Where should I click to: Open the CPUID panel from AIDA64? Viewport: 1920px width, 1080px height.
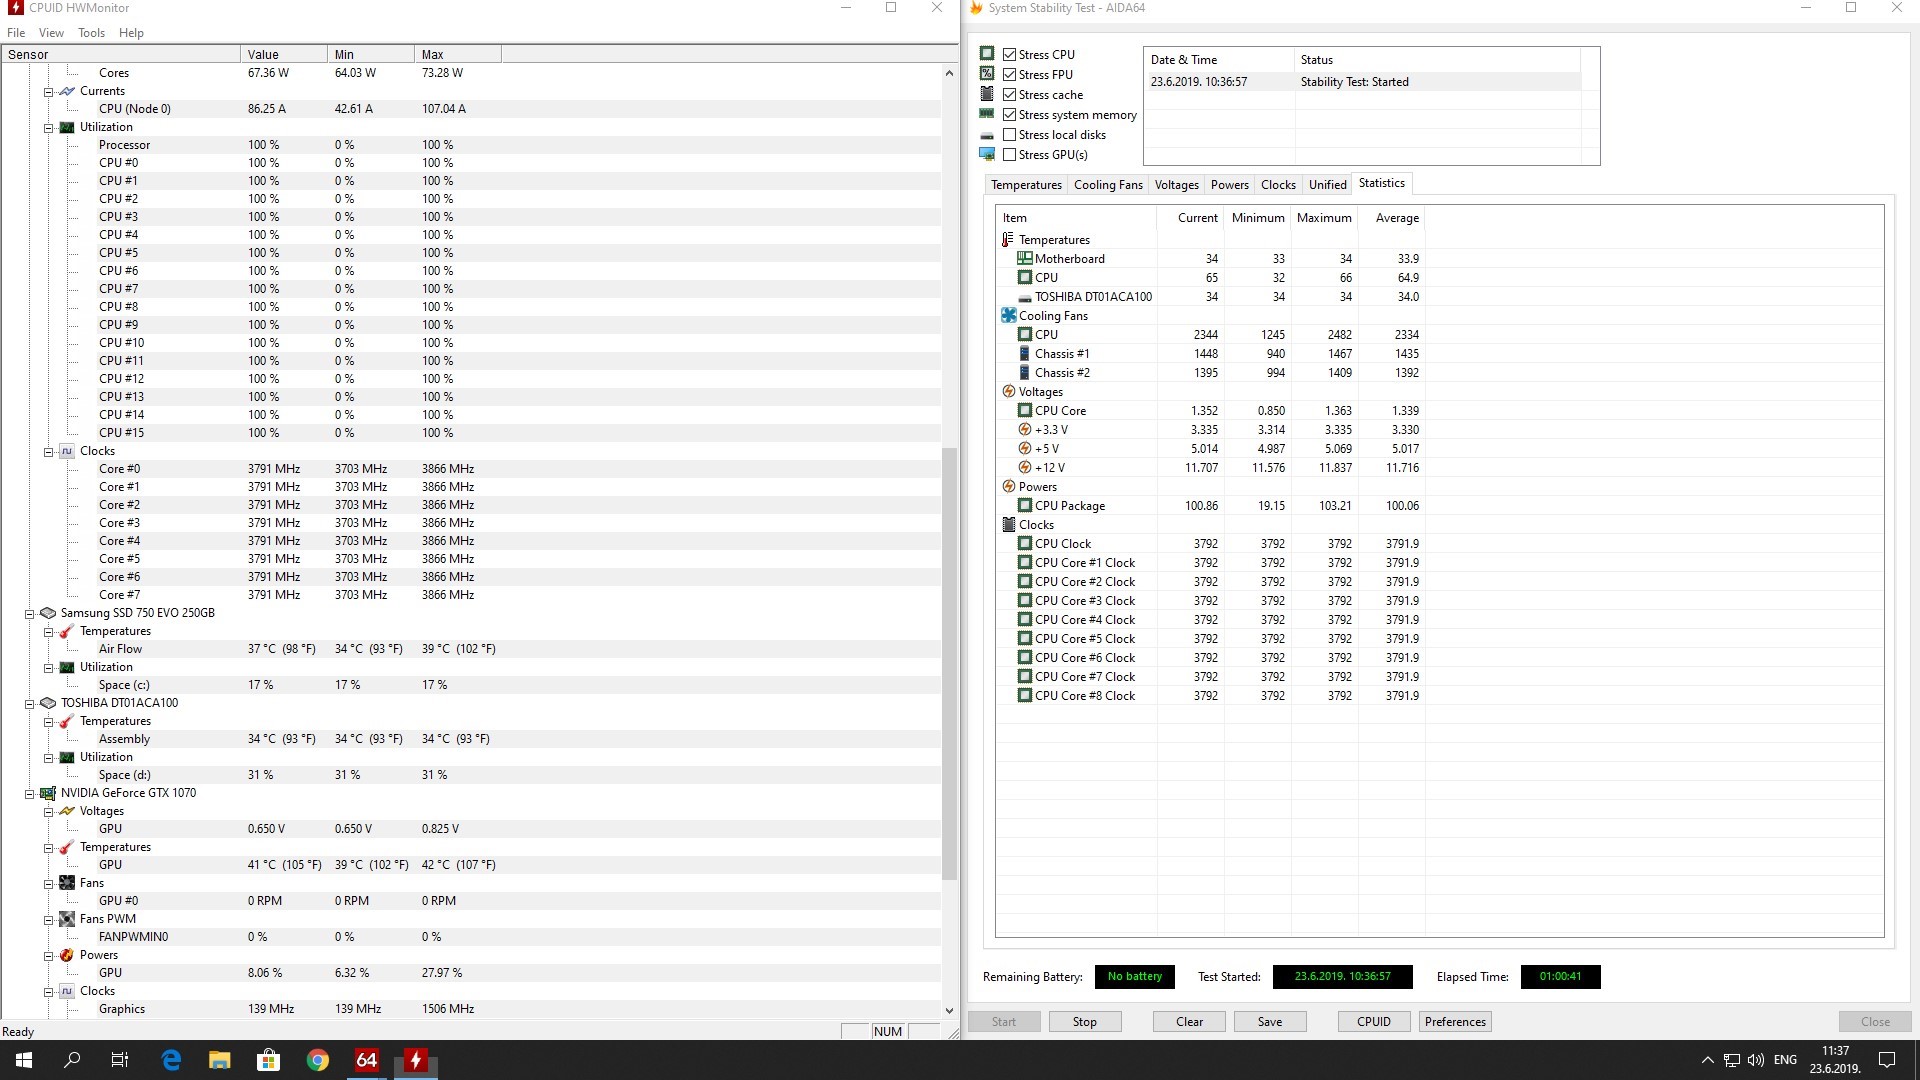(x=1374, y=1022)
